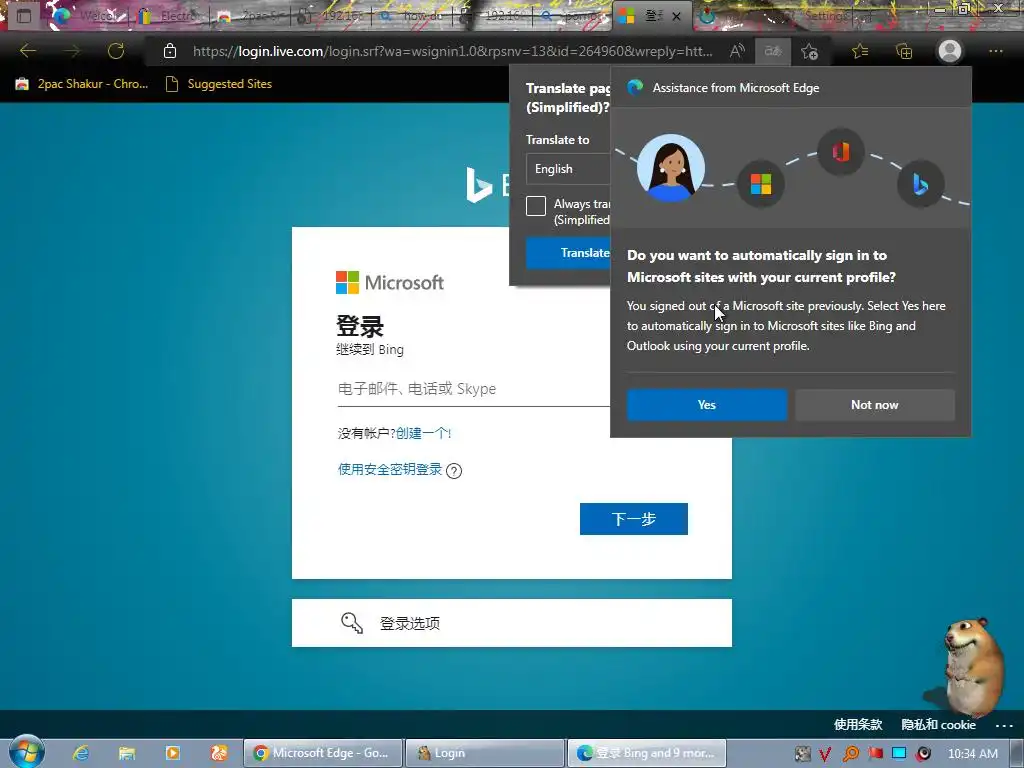Open Read Aloud from the address bar

pyautogui.click(x=737, y=51)
